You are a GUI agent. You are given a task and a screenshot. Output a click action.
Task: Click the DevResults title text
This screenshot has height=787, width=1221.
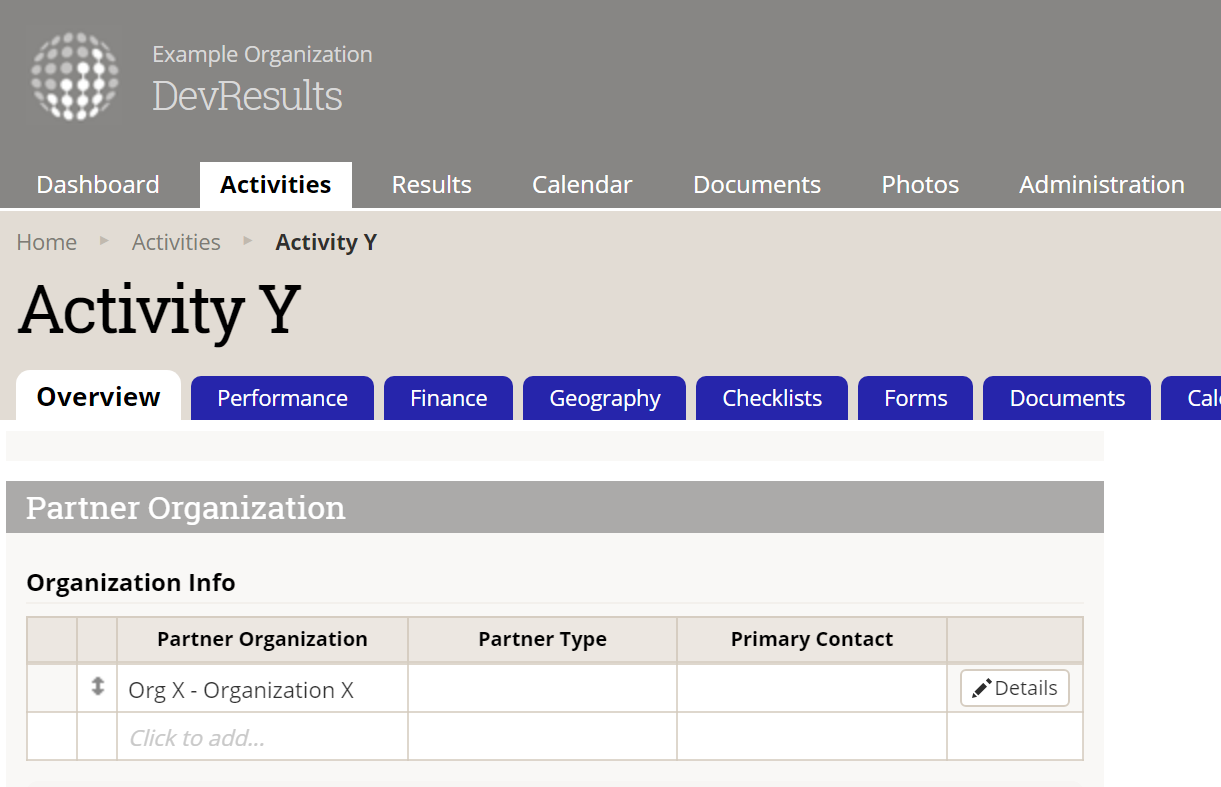247,95
